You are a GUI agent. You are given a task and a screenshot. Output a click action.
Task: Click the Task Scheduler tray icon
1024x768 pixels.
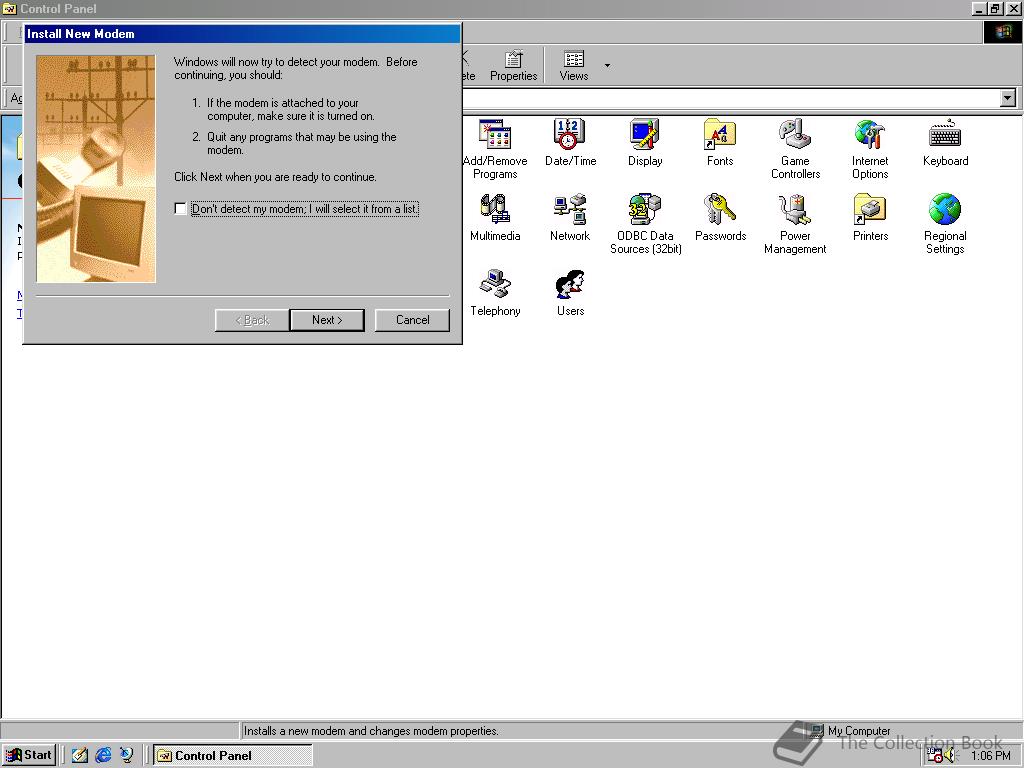(x=935, y=756)
